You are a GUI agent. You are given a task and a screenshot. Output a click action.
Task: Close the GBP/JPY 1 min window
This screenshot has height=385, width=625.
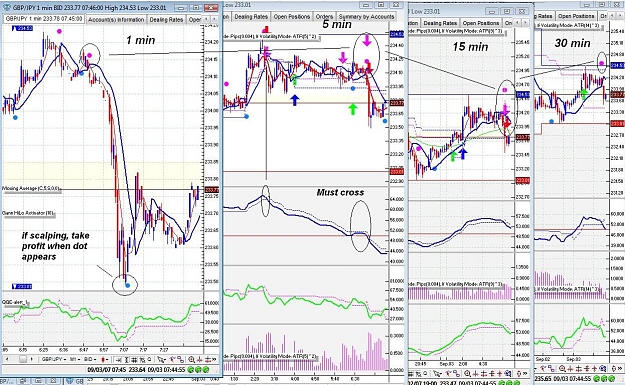point(211,7)
